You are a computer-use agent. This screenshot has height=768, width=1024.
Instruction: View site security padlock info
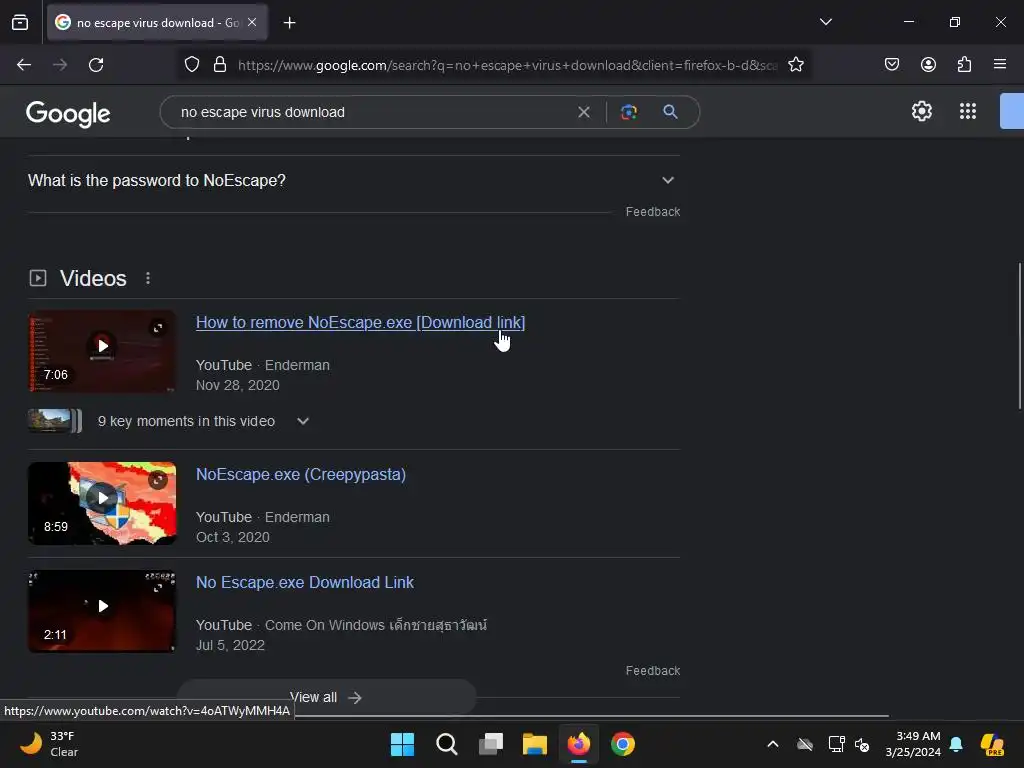click(x=220, y=65)
